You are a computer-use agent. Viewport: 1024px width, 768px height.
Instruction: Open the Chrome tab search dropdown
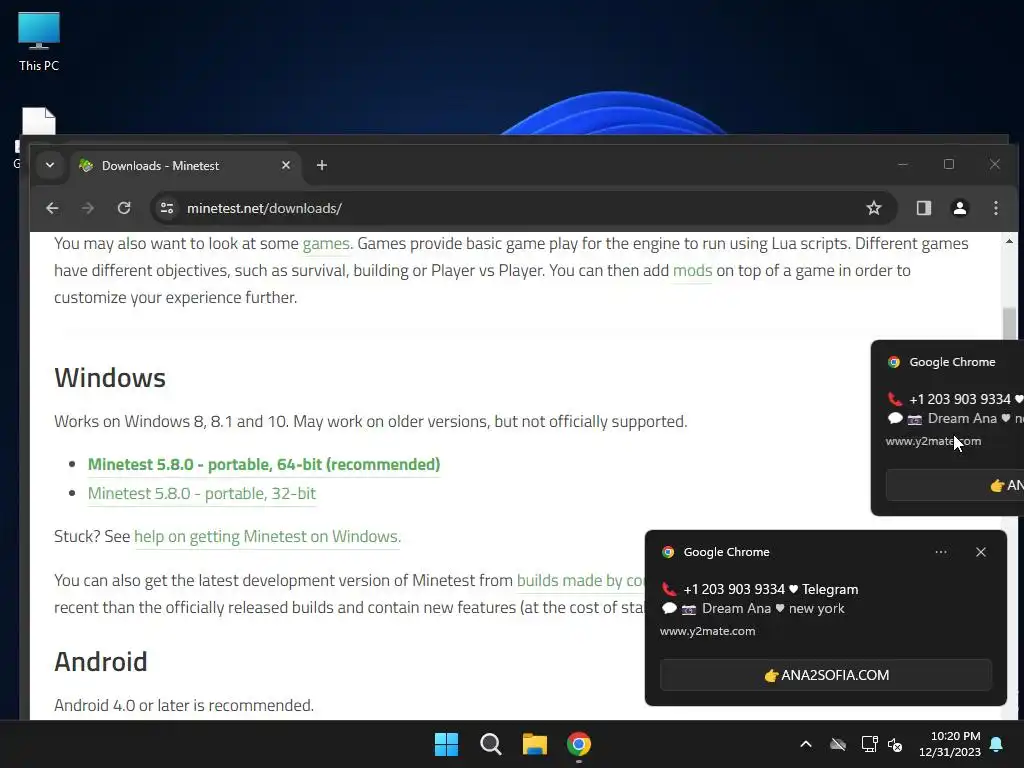click(50, 165)
